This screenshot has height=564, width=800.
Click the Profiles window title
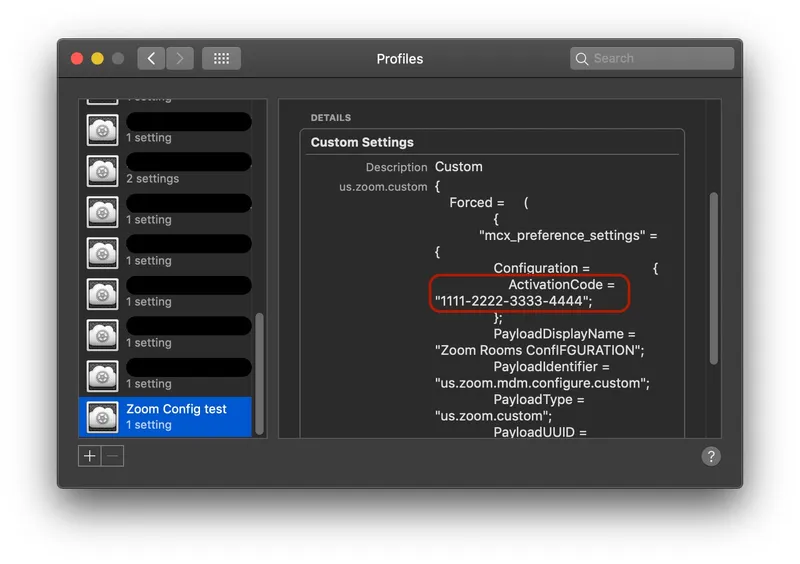click(399, 59)
